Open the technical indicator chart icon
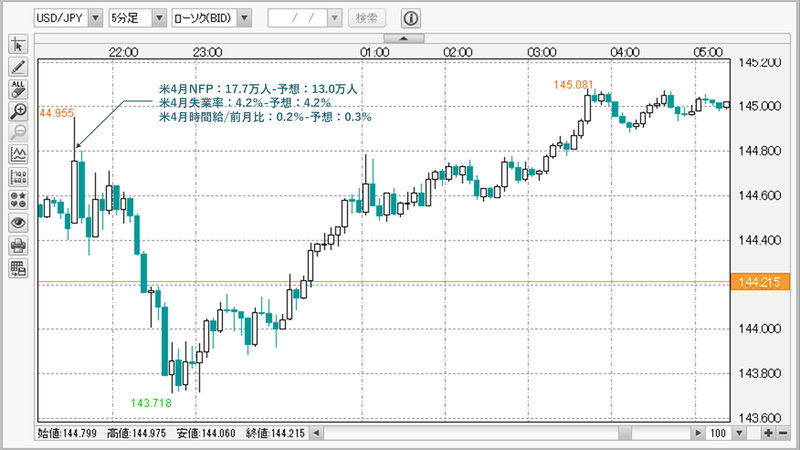Viewport: 800px width, 450px height. point(18,155)
